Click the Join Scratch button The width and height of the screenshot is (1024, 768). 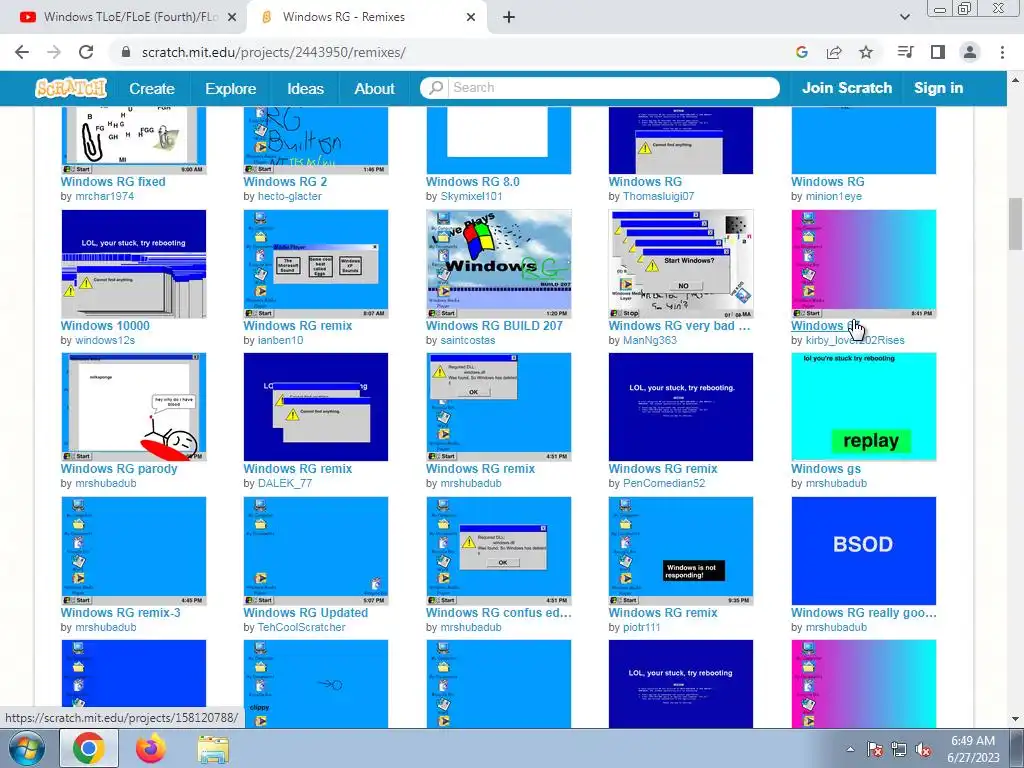846,88
